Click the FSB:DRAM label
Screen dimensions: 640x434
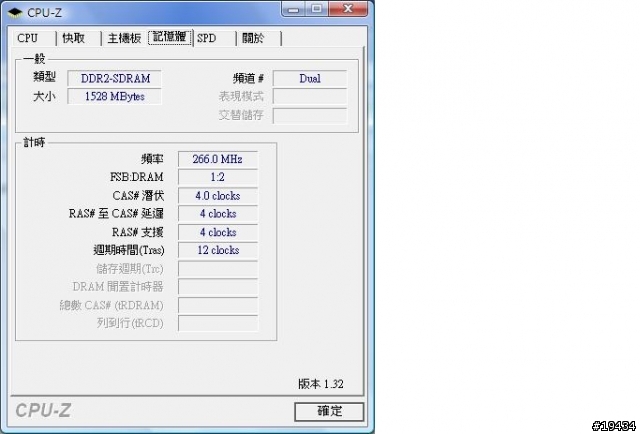137,177
